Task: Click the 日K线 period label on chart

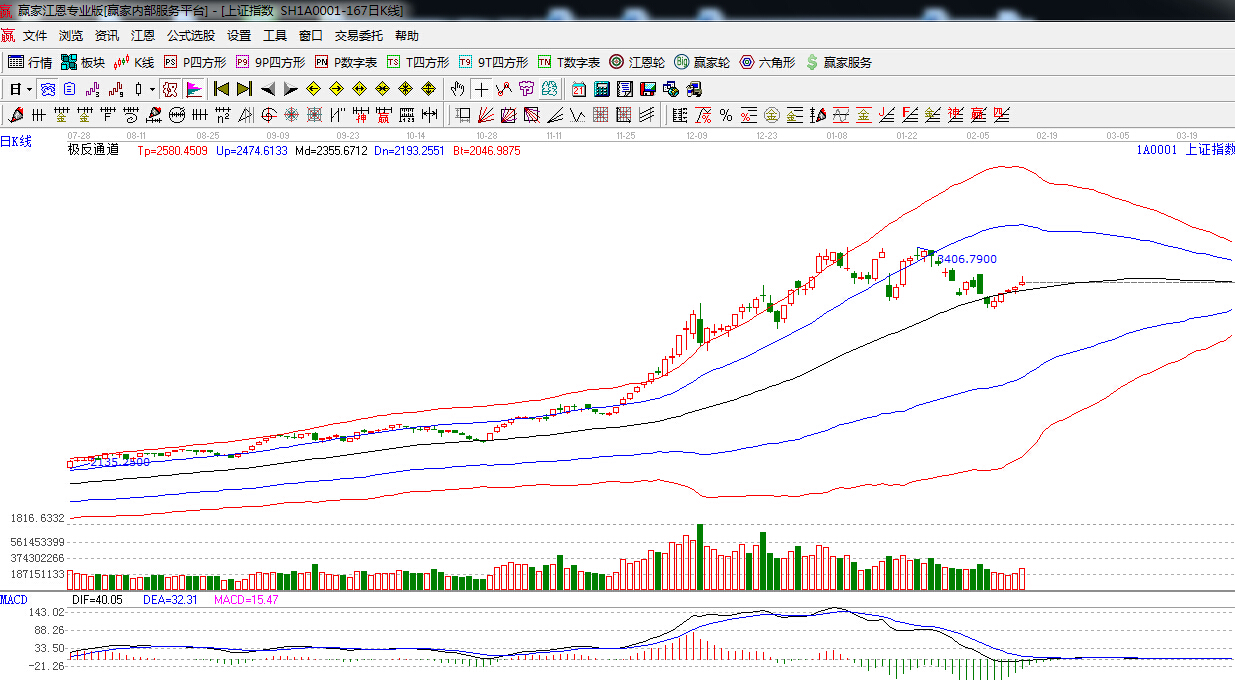Action: (16, 142)
